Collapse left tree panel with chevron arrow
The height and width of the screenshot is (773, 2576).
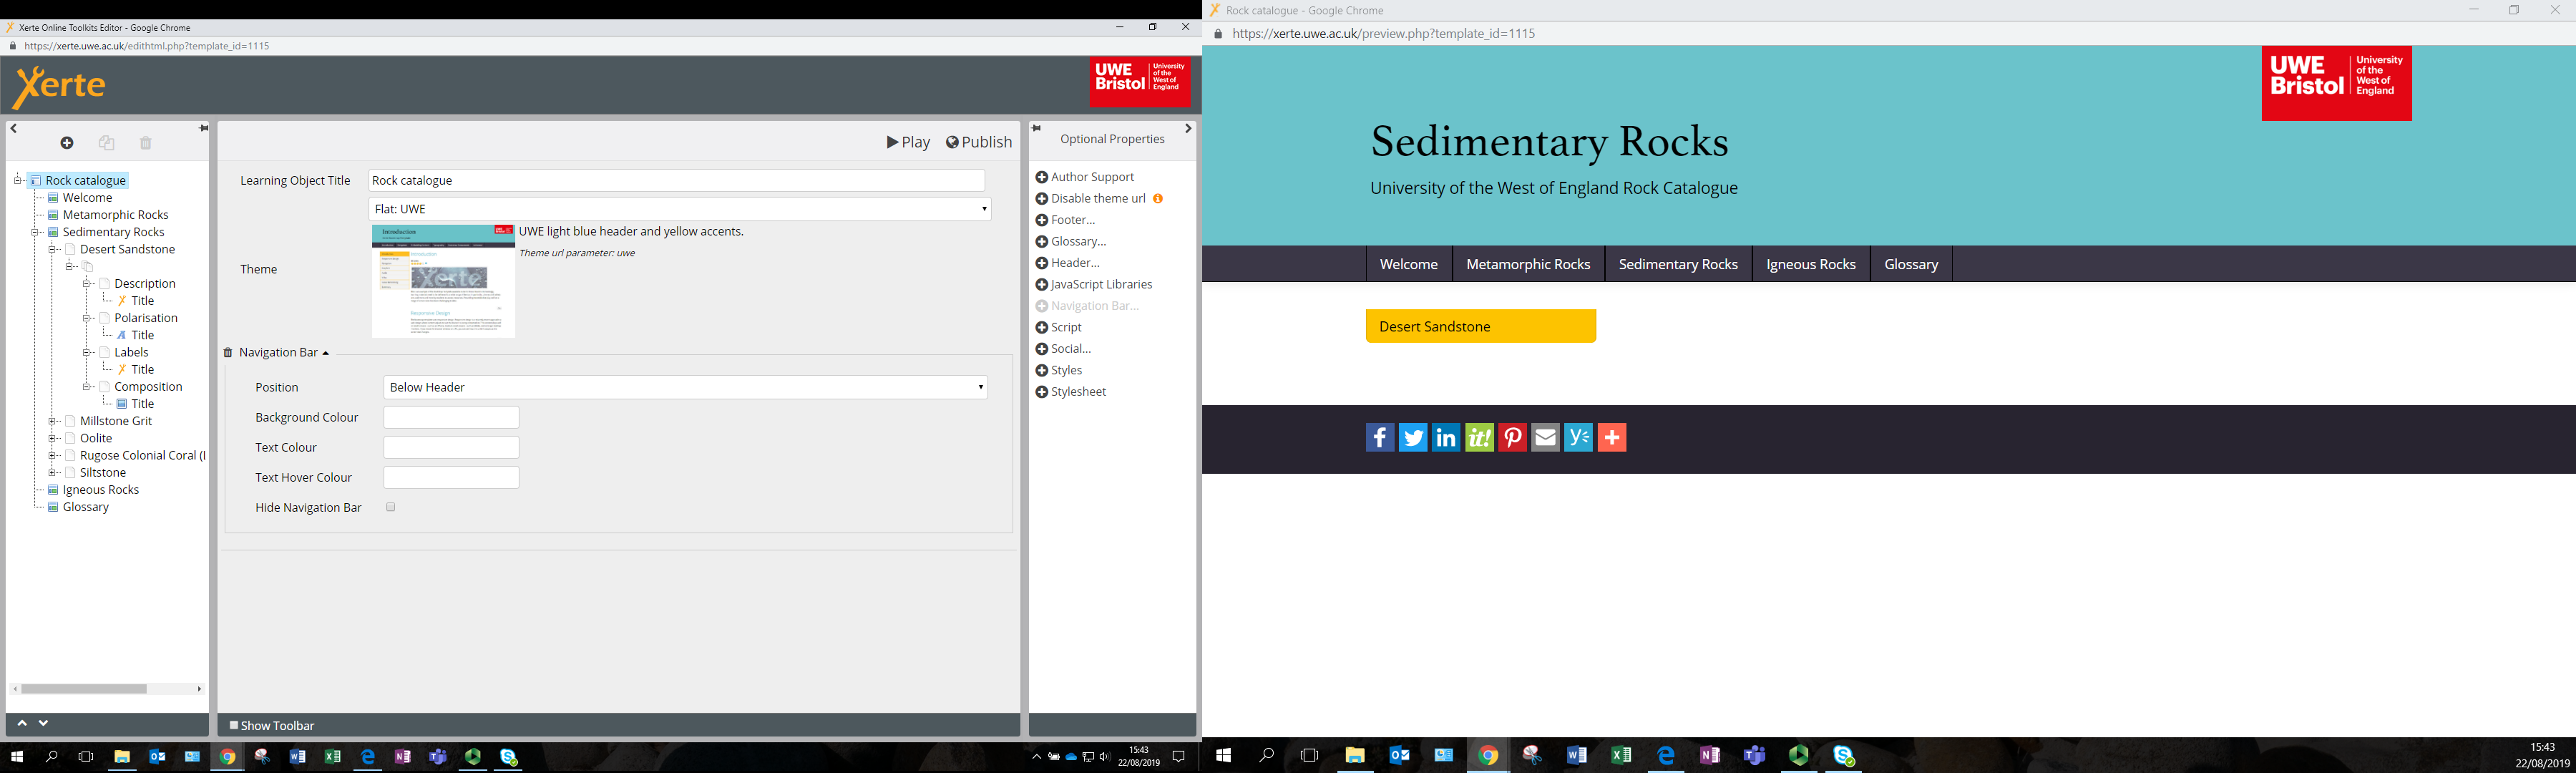coord(13,128)
